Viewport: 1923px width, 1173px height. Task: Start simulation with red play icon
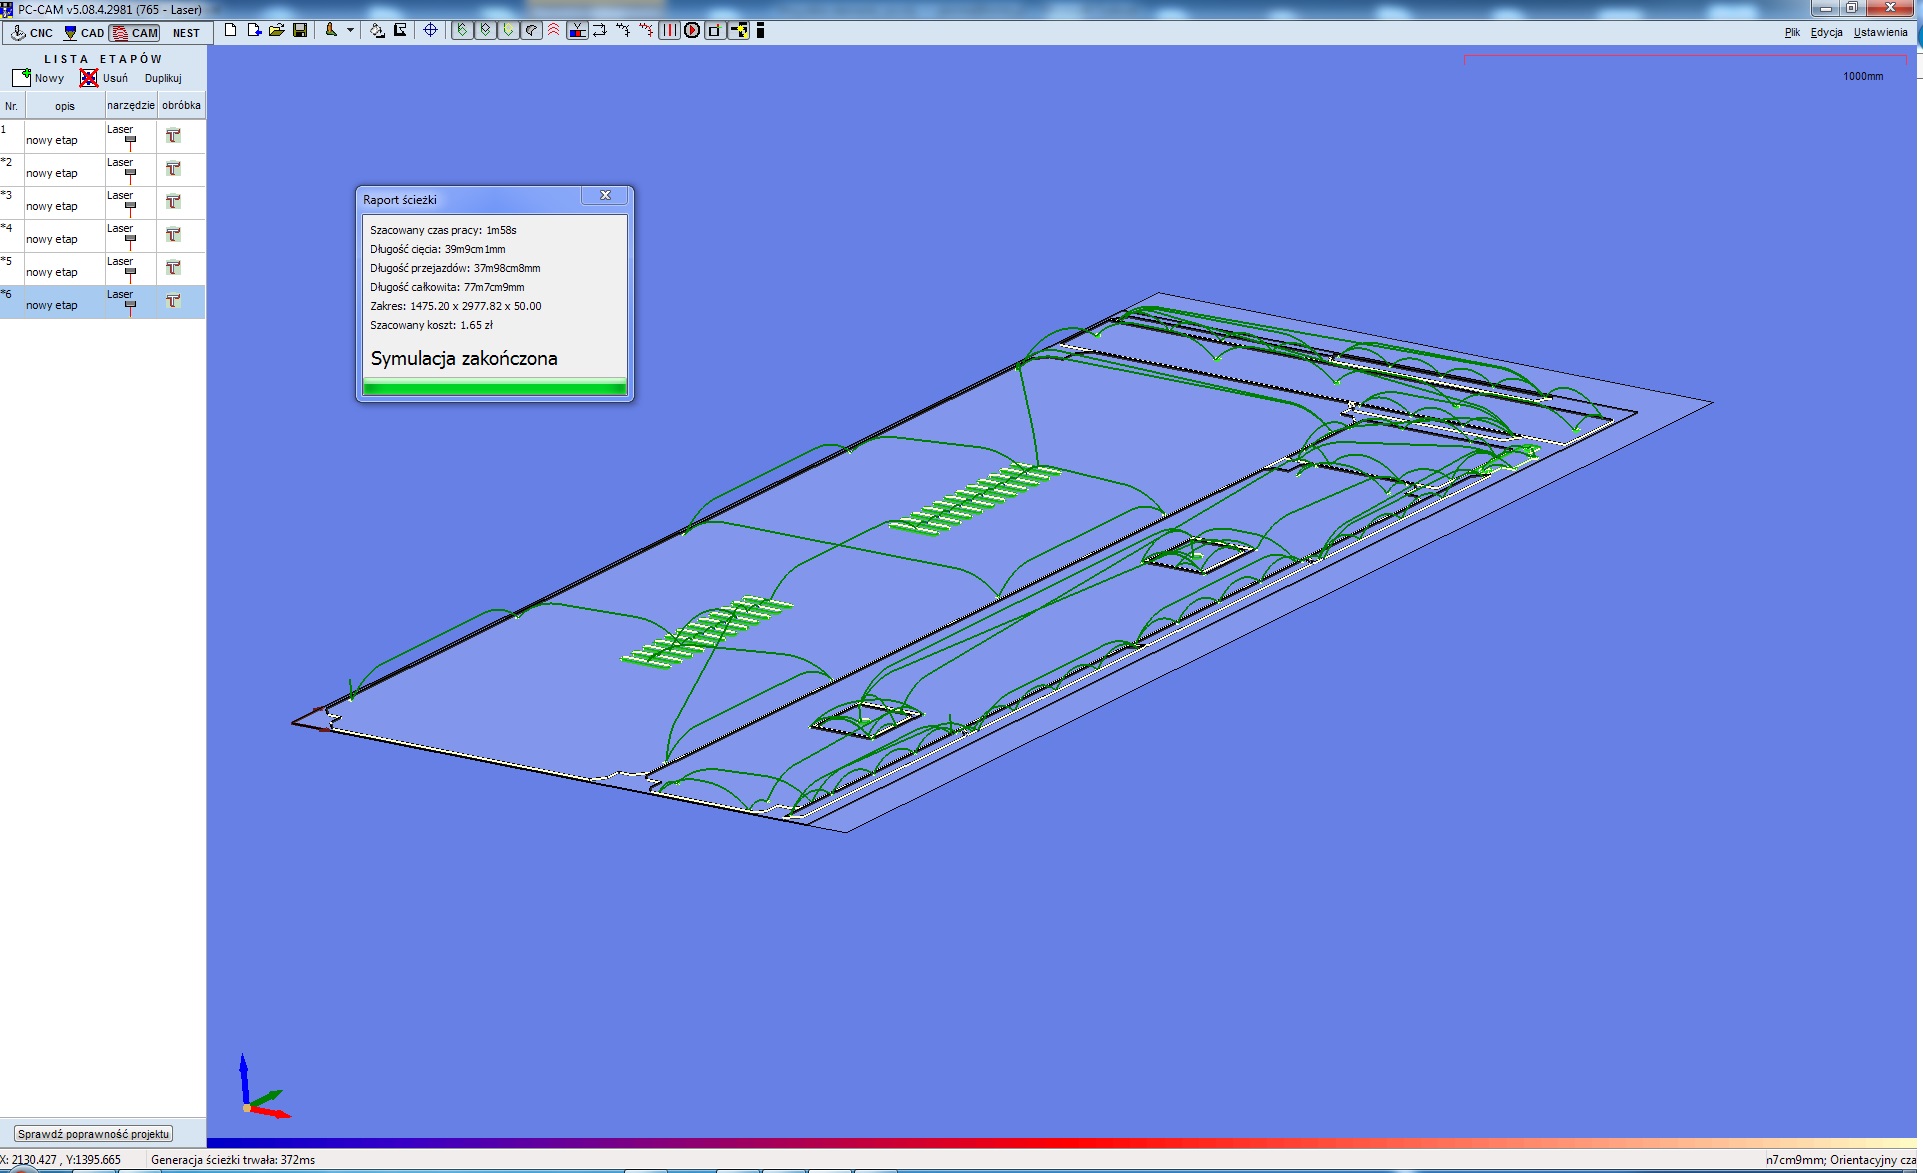coord(692,30)
